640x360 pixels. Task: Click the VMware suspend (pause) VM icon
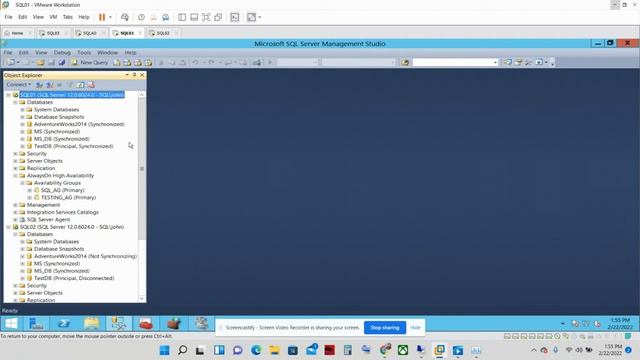[102, 17]
